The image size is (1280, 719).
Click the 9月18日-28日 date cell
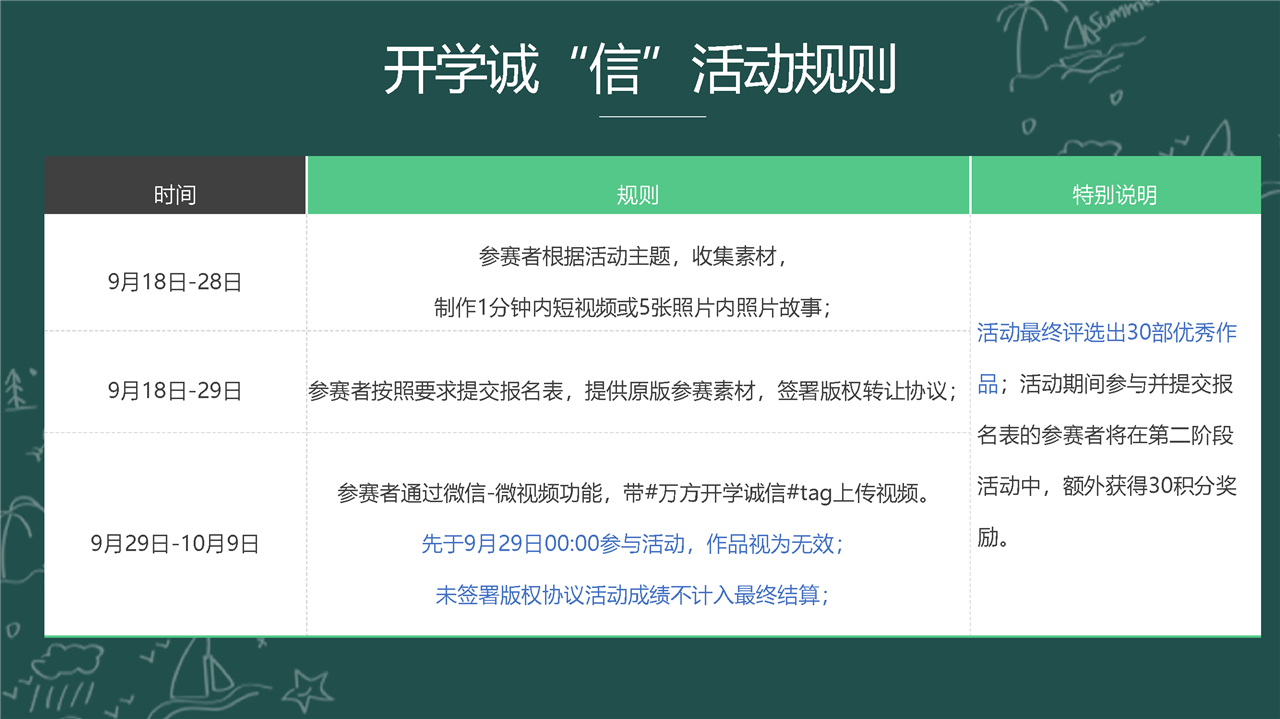(175, 282)
